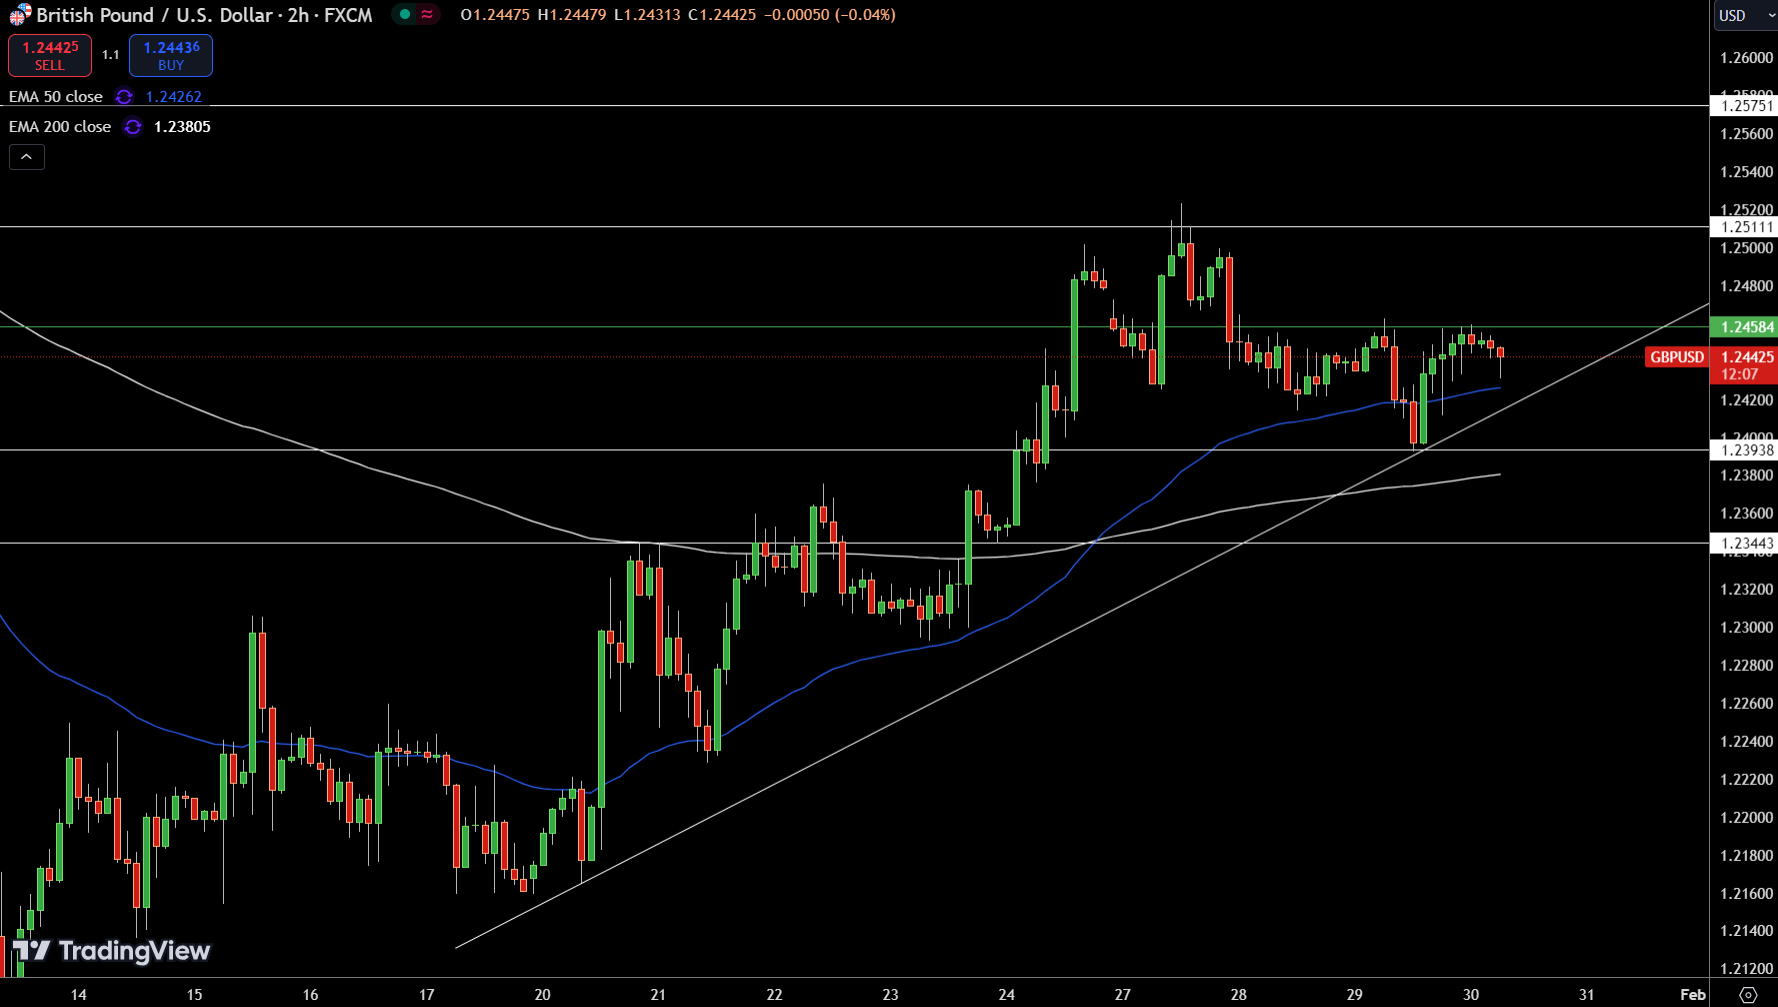Click the 27 date label on time axis
Viewport: 1778px width, 1007px height.
1122,994
